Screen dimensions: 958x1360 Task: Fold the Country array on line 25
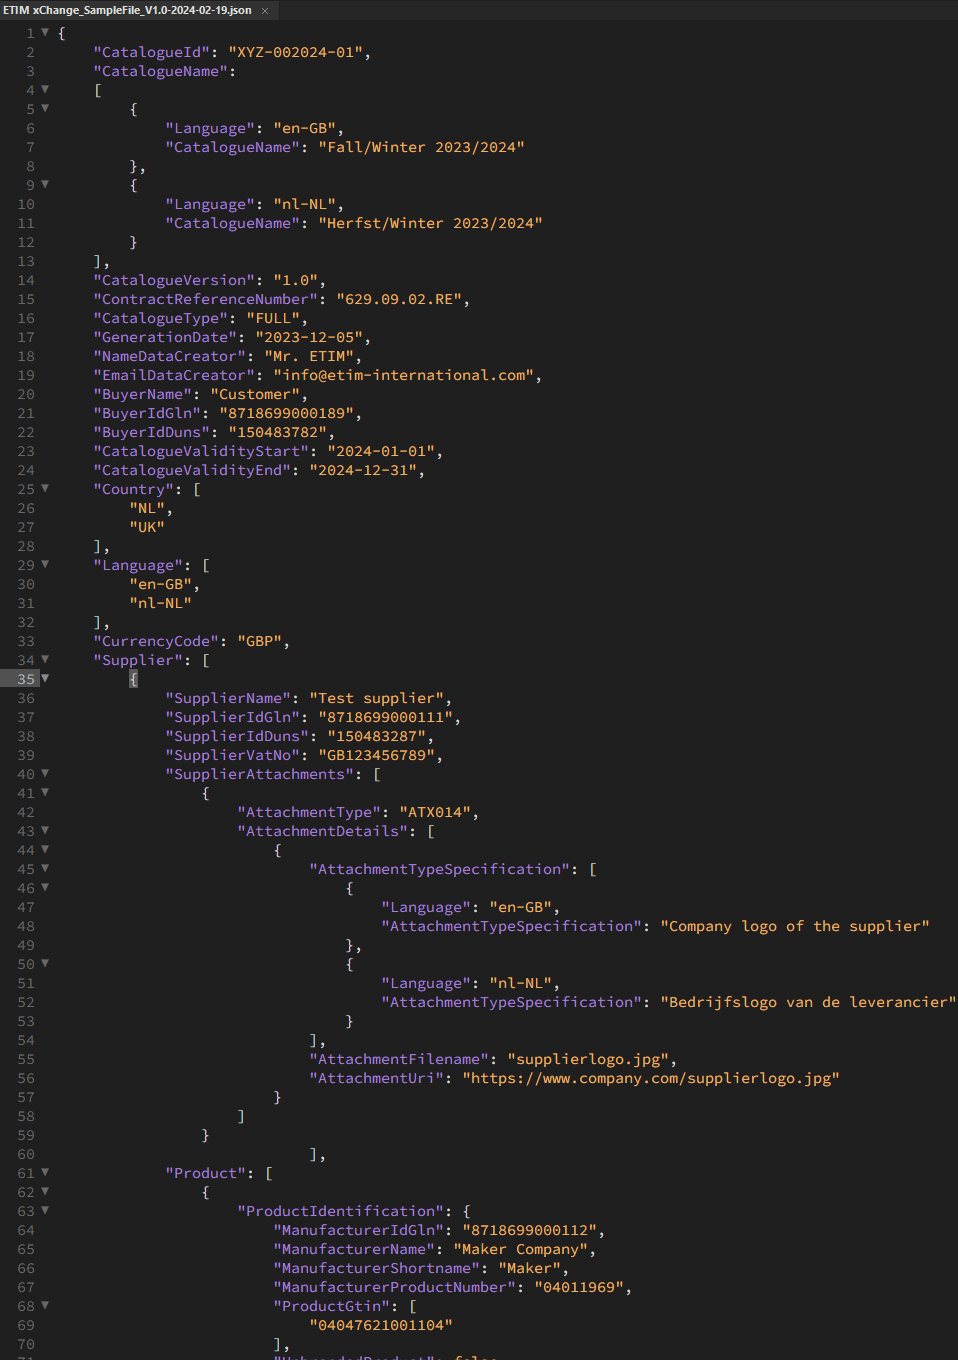click(45, 488)
